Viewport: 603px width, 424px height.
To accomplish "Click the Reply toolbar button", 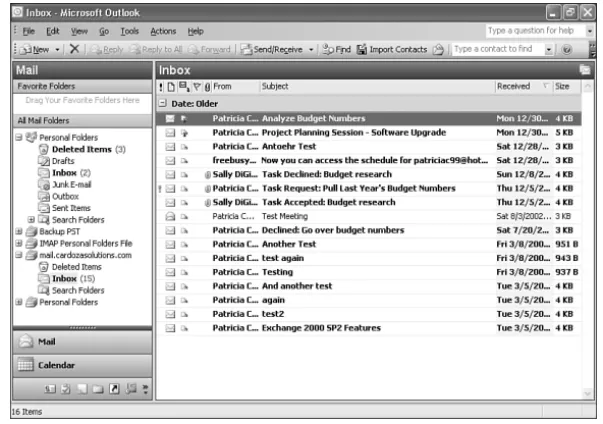I will (x=107, y=50).
